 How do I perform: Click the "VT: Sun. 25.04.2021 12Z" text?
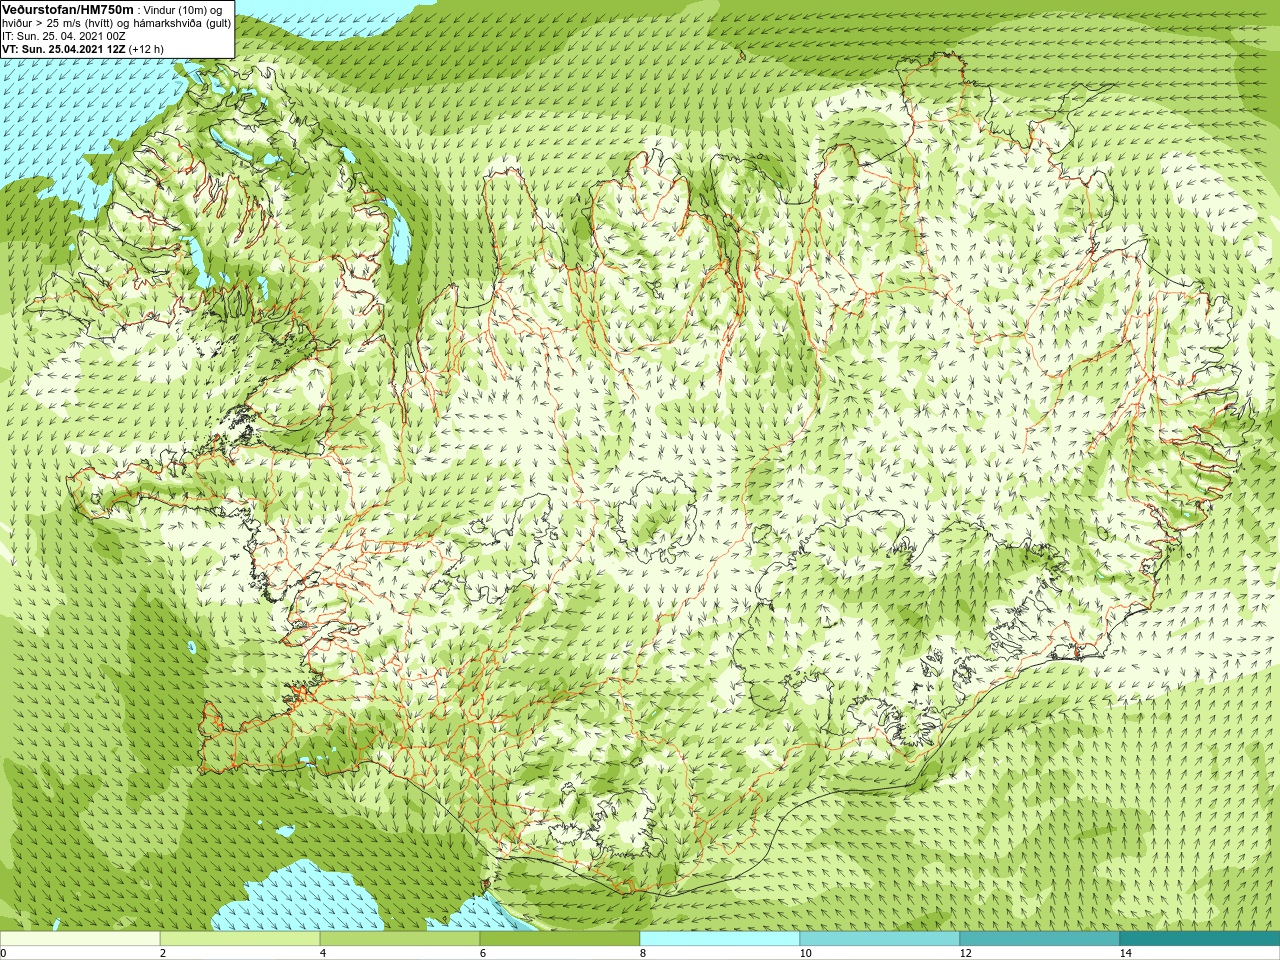pyautogui.click(x=63, y=49)
